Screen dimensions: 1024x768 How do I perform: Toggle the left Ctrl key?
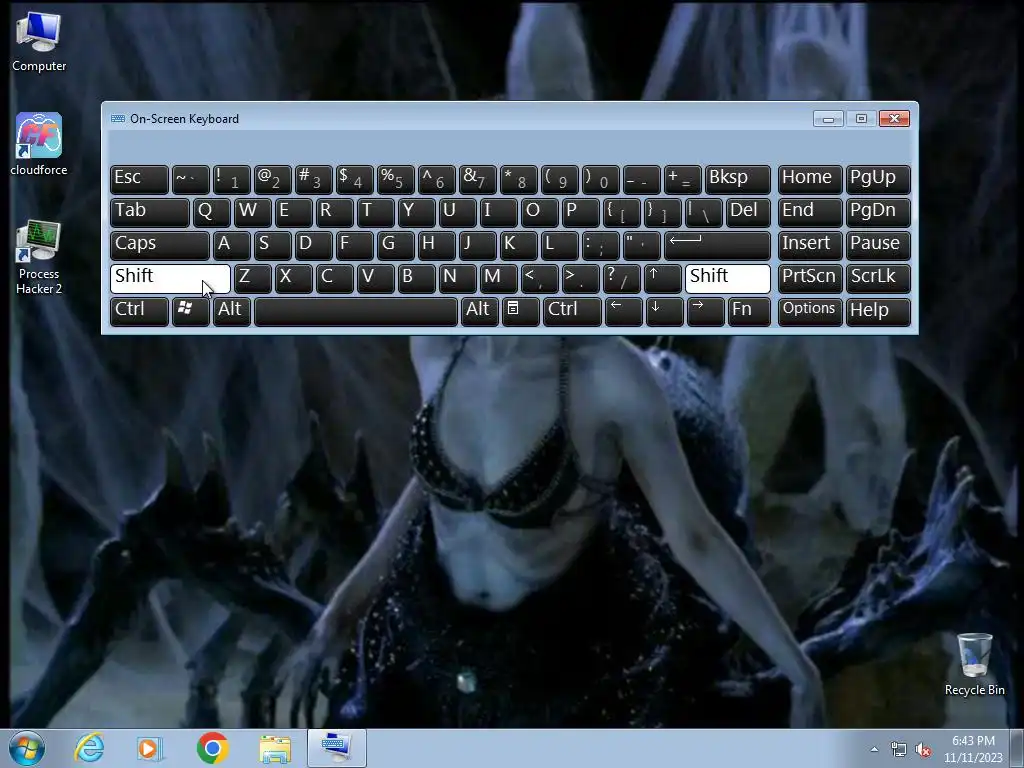(x=139, y=311)
